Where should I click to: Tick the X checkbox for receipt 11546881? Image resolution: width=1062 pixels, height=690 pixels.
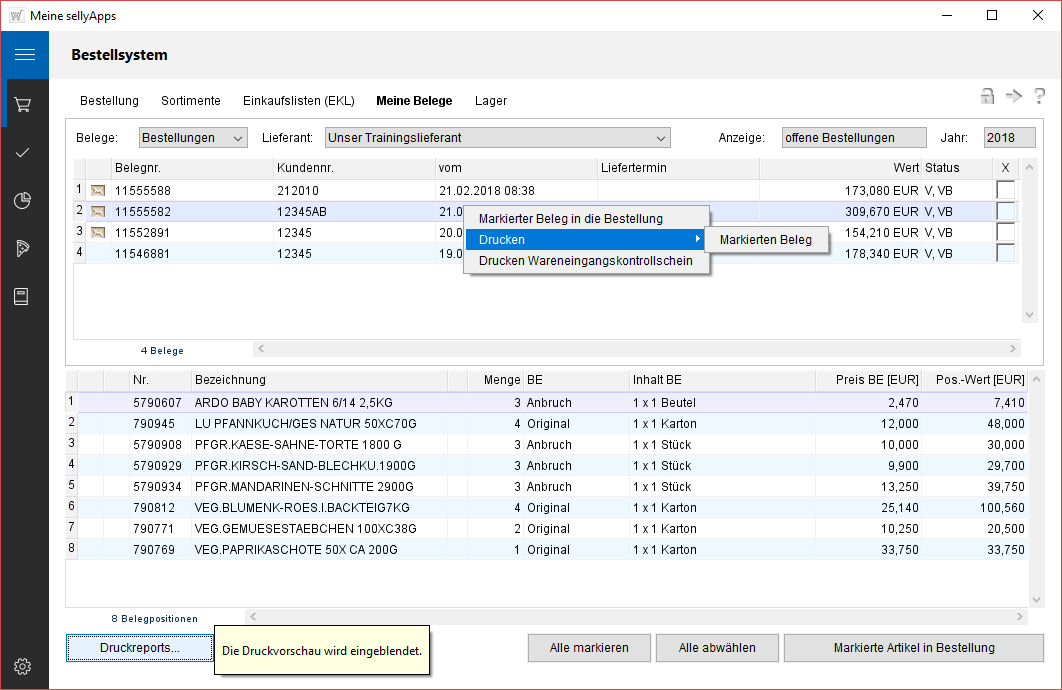pos(1005,253)
